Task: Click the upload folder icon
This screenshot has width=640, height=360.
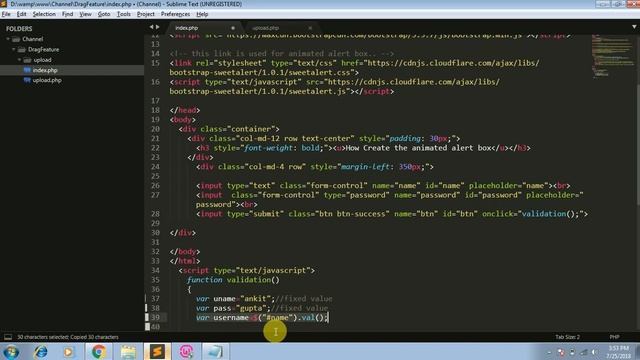Action: [27, 60]
